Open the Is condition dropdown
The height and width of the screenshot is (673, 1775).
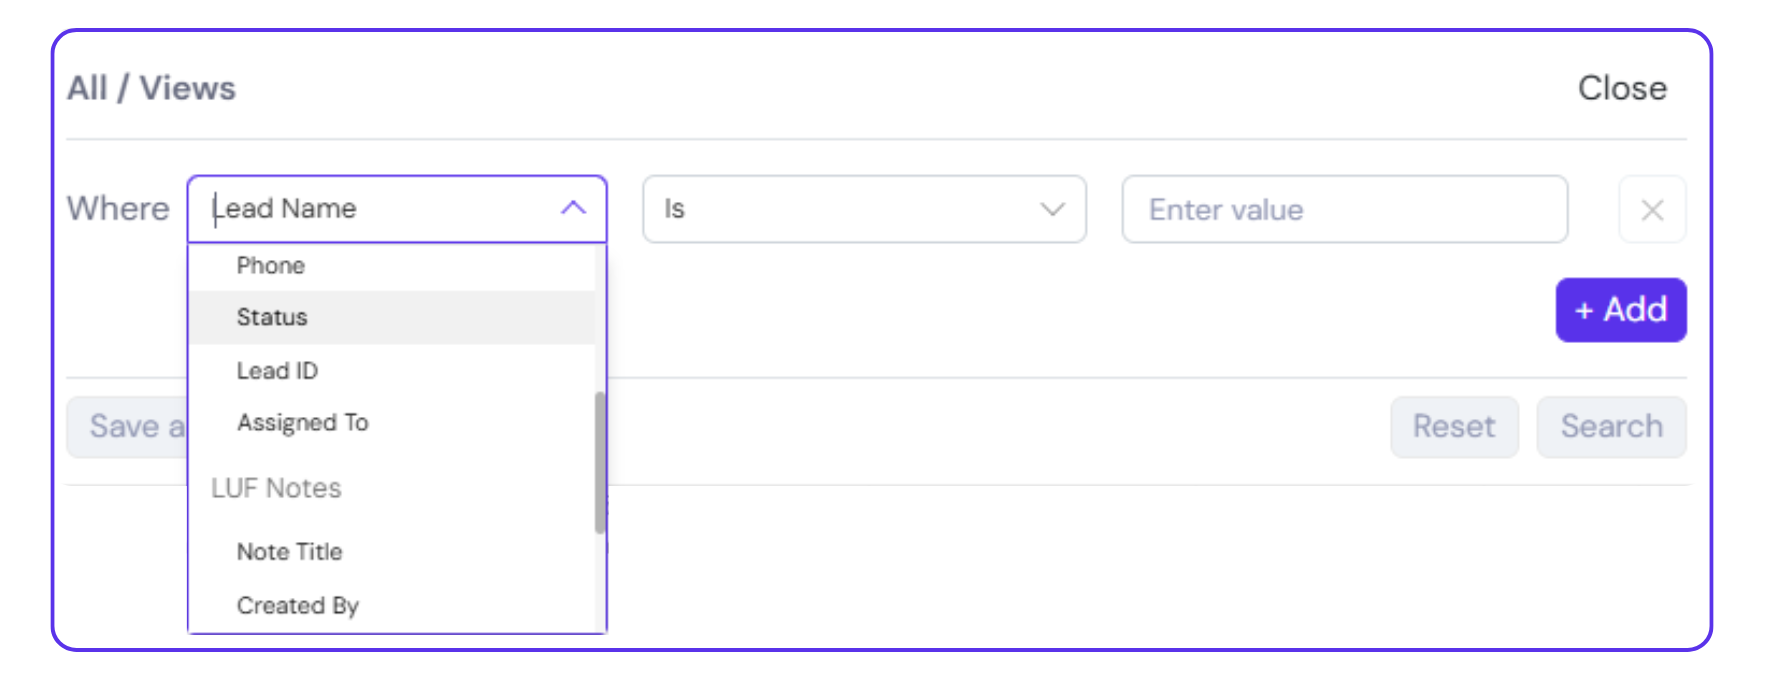tap(863, 209)
